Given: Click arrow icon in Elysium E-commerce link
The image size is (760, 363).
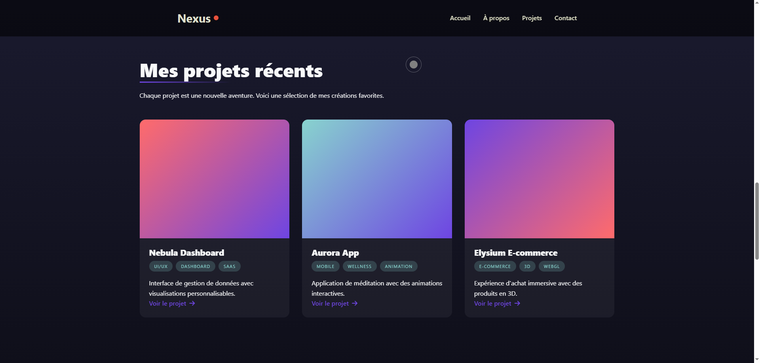Looking at the screenshot, I should 517,303.
